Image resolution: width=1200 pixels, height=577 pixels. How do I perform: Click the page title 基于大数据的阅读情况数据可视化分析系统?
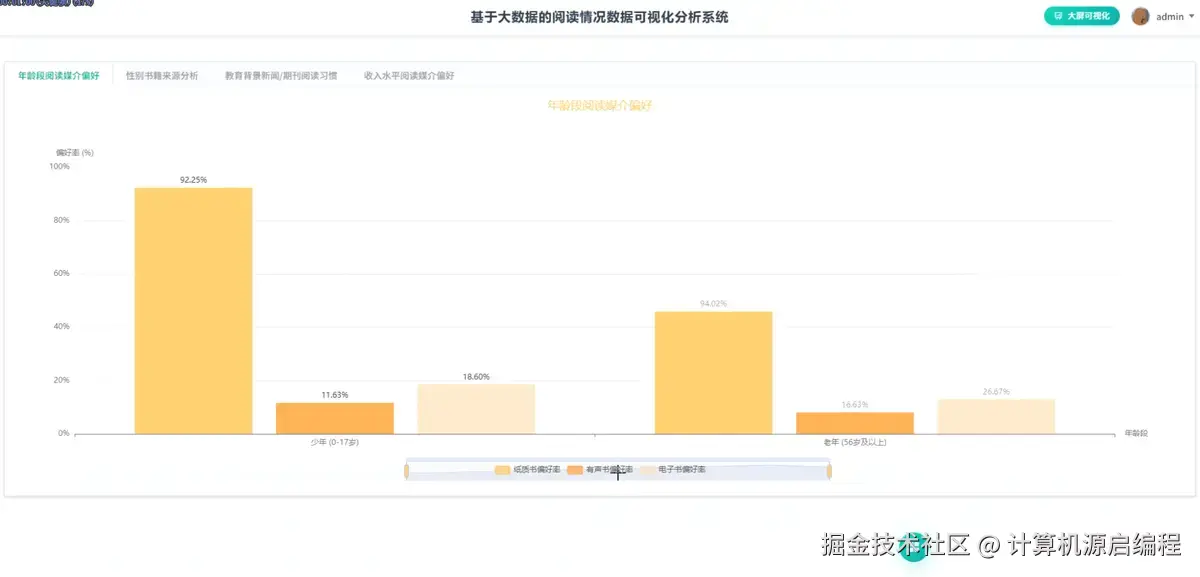(x=600, y=17)
